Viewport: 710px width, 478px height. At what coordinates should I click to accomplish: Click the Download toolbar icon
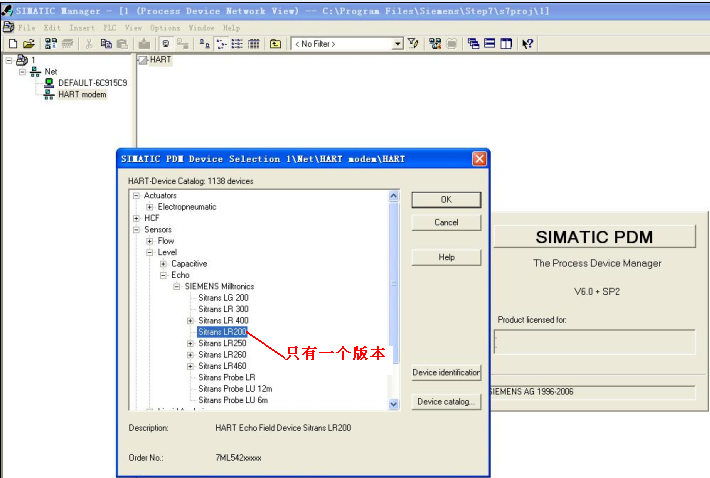[x=144, y=43]
